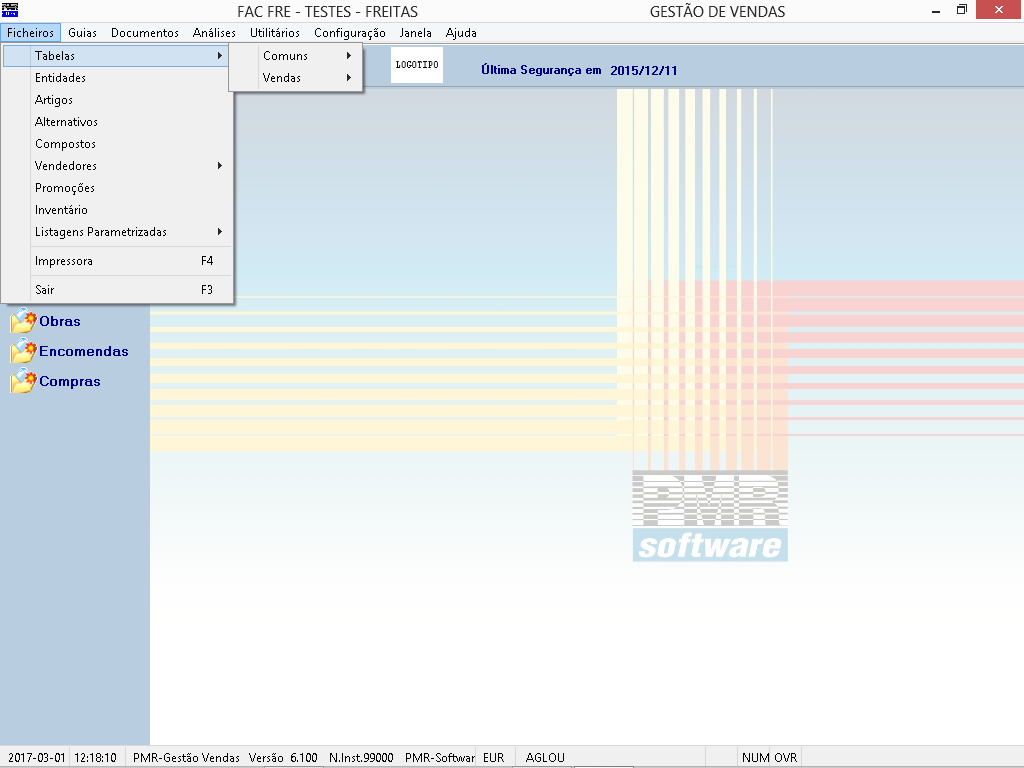Choose Alternativos menu entry
Image resolution: width=1024 pixels, height=768 pixels.
point(118,122)
